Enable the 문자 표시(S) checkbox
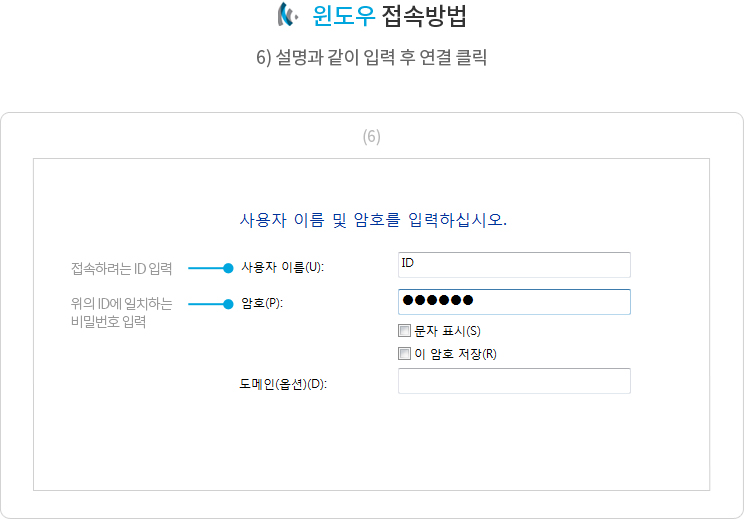 click(404, 331)
